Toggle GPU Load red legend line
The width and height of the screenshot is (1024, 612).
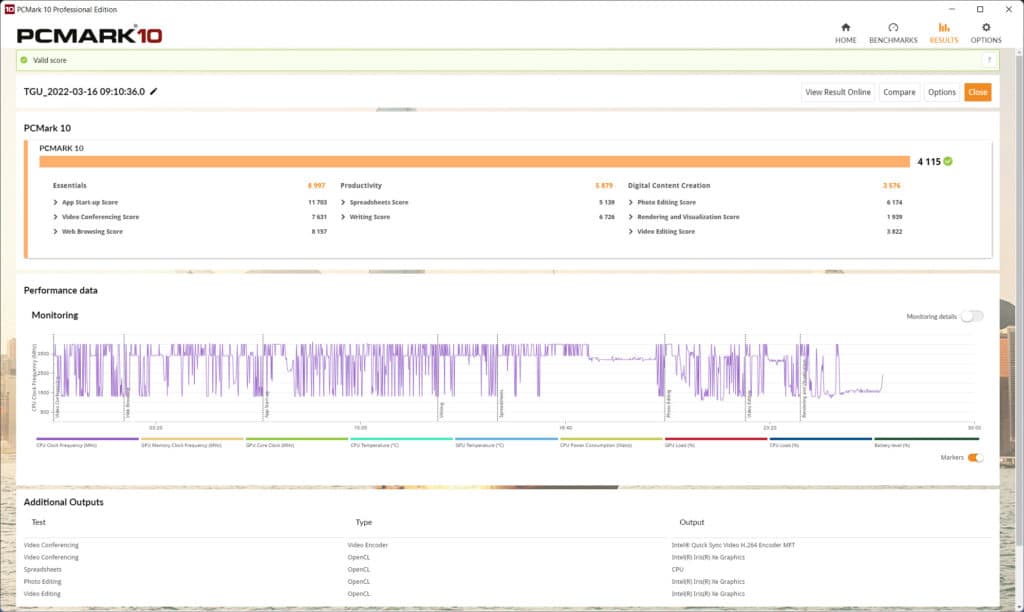click(x=716, y=439)
